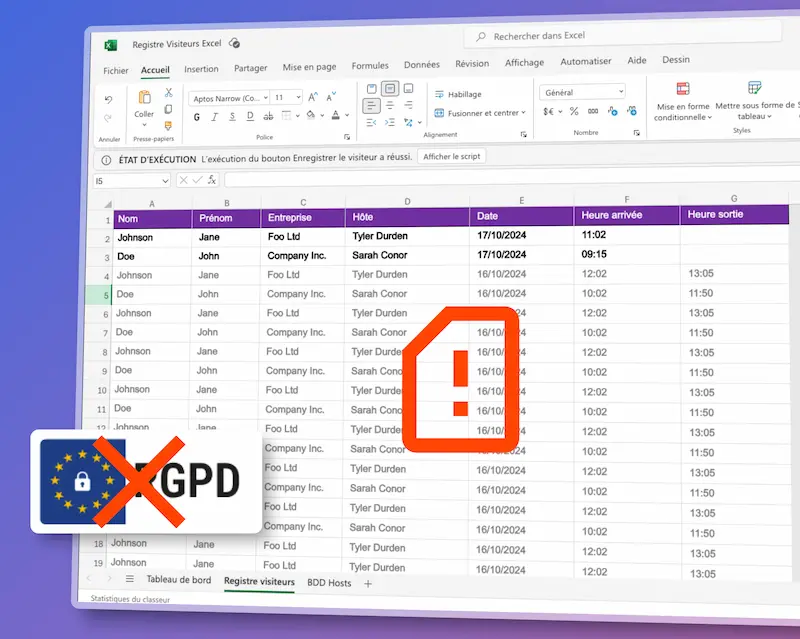The height and width of the screenshot is (639, 800).
Task: Select the format painter brush icon
Action: 168,126
